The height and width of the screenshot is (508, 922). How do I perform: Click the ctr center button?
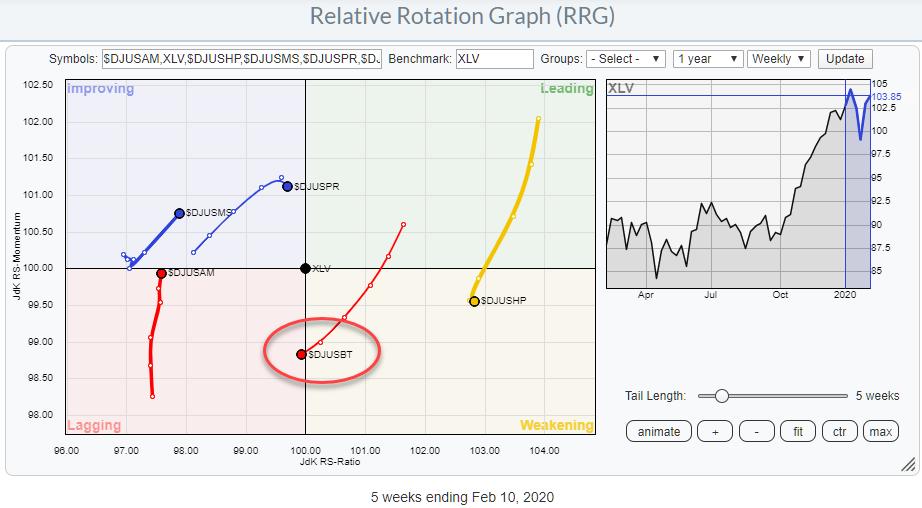click(840, 431)
